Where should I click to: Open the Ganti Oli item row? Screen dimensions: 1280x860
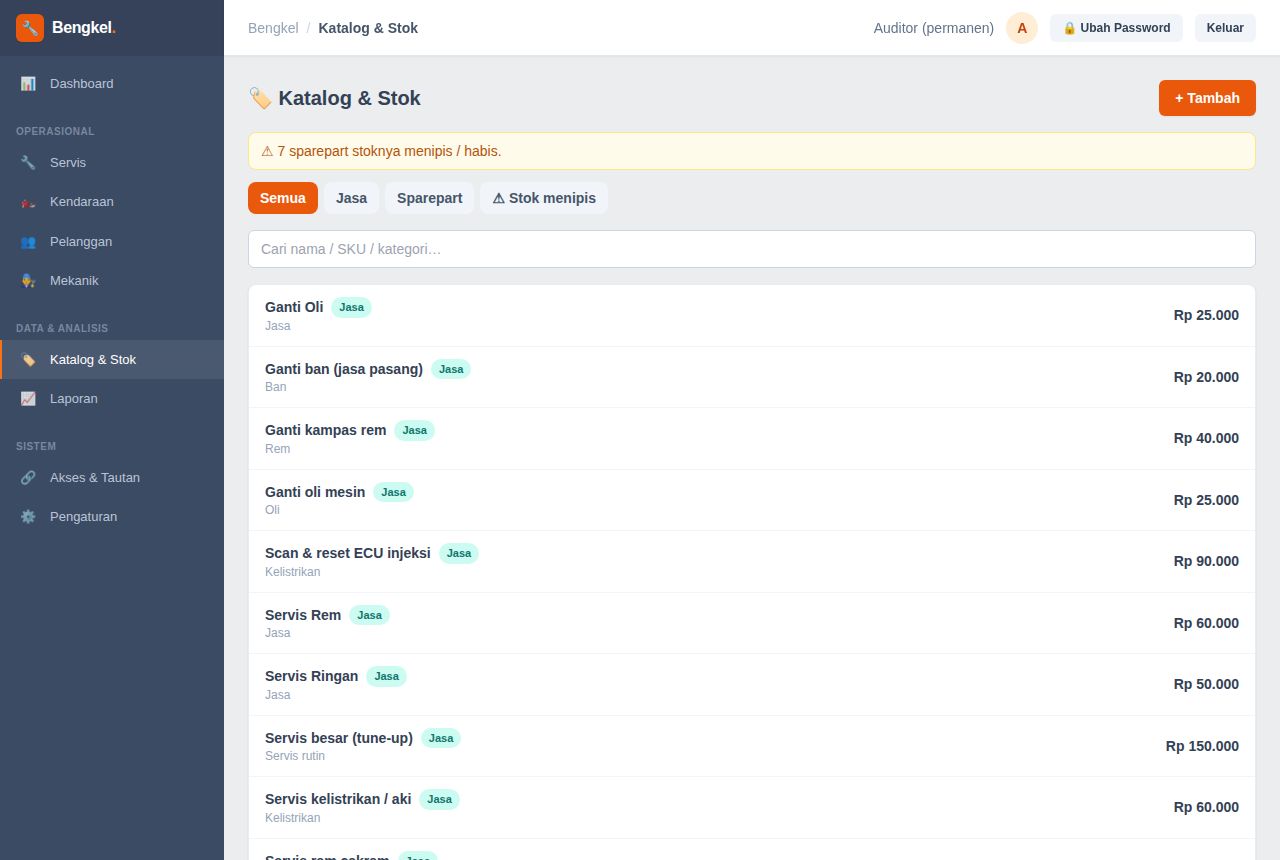752,316
